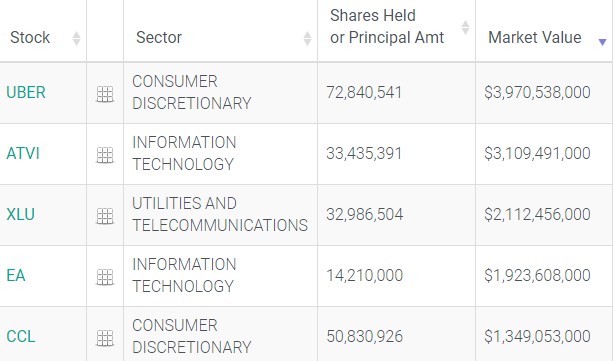Open the table grid icon for EA
The image size is (613, 361).
(x=105, y=277)
